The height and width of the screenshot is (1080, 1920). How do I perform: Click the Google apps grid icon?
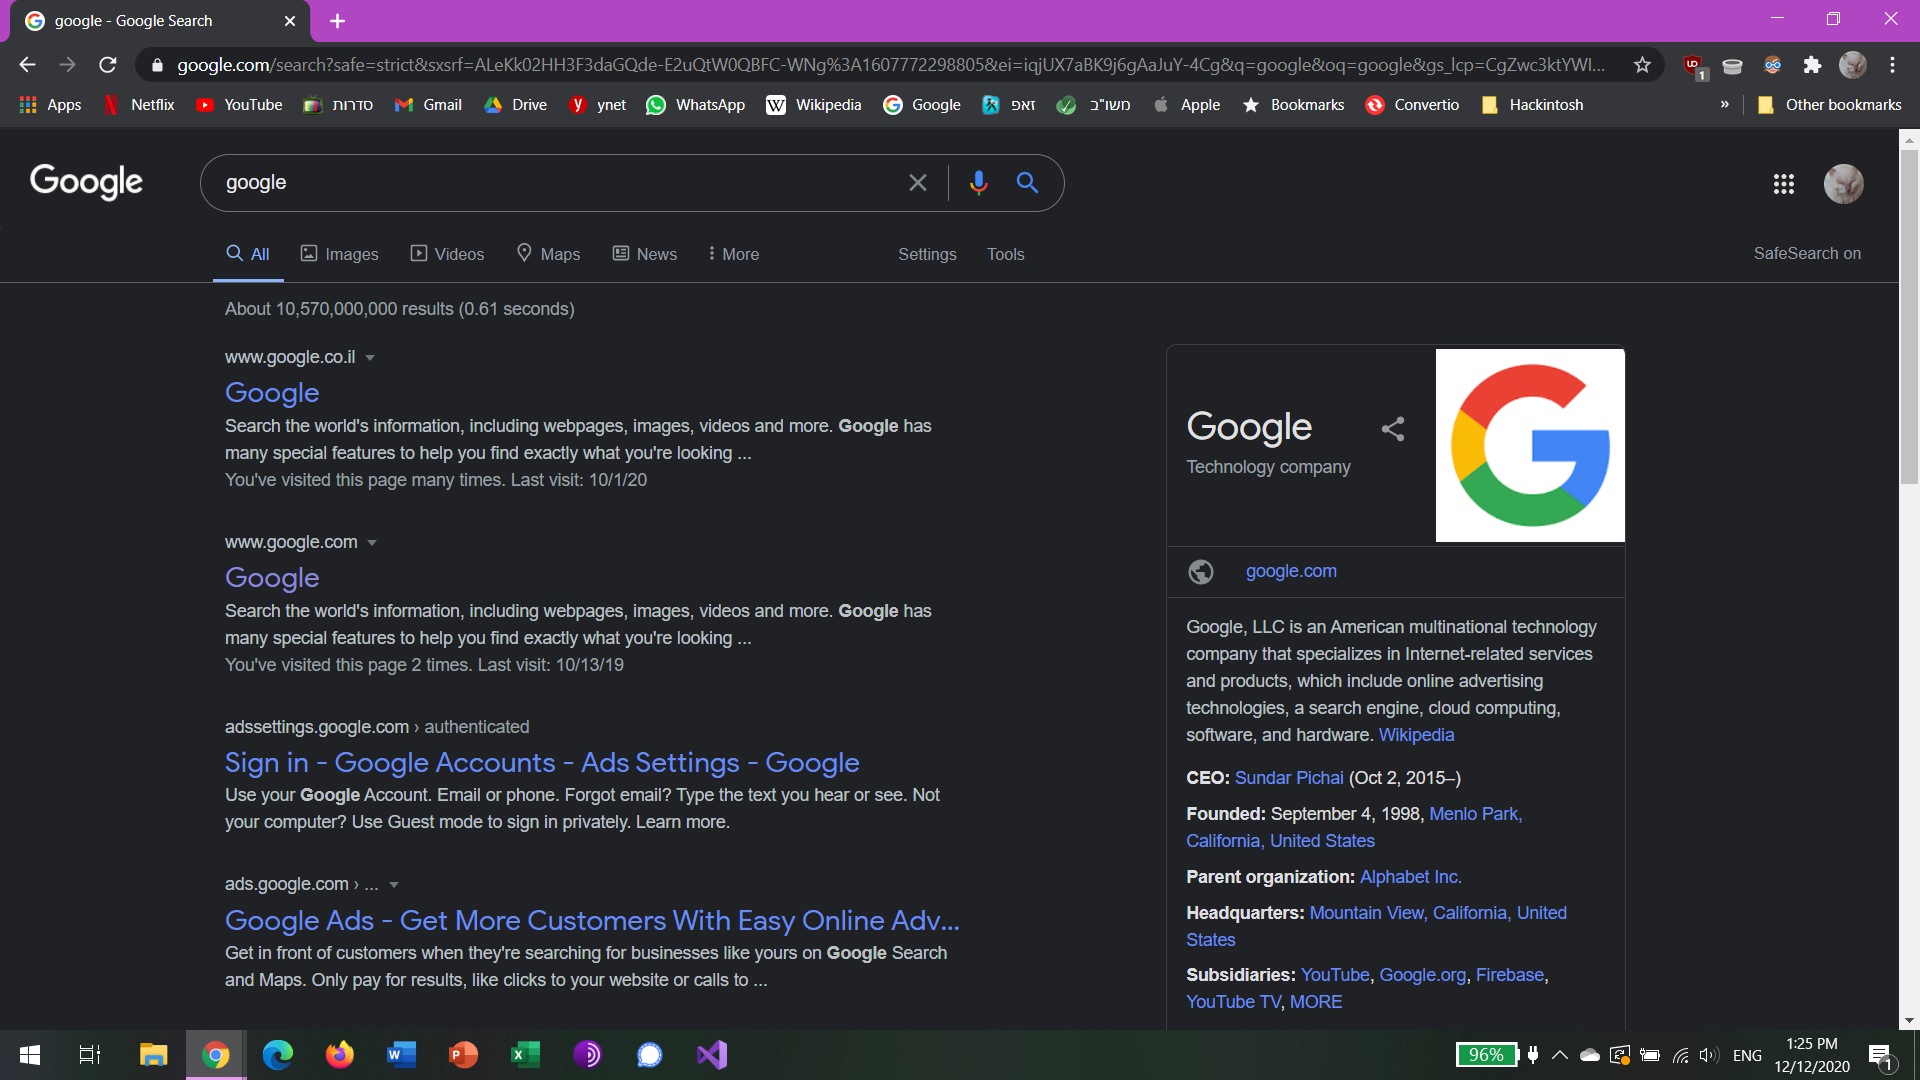[x=1784, y=183]
